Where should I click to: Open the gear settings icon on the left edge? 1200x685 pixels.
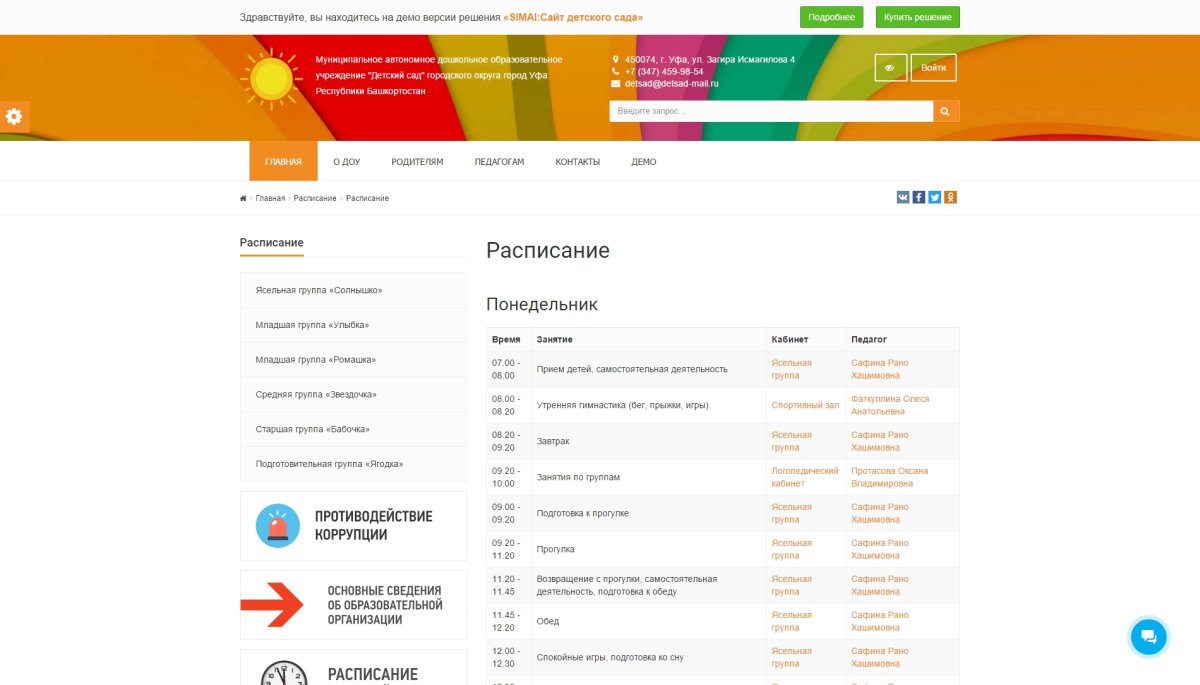(x=13, y=116)
